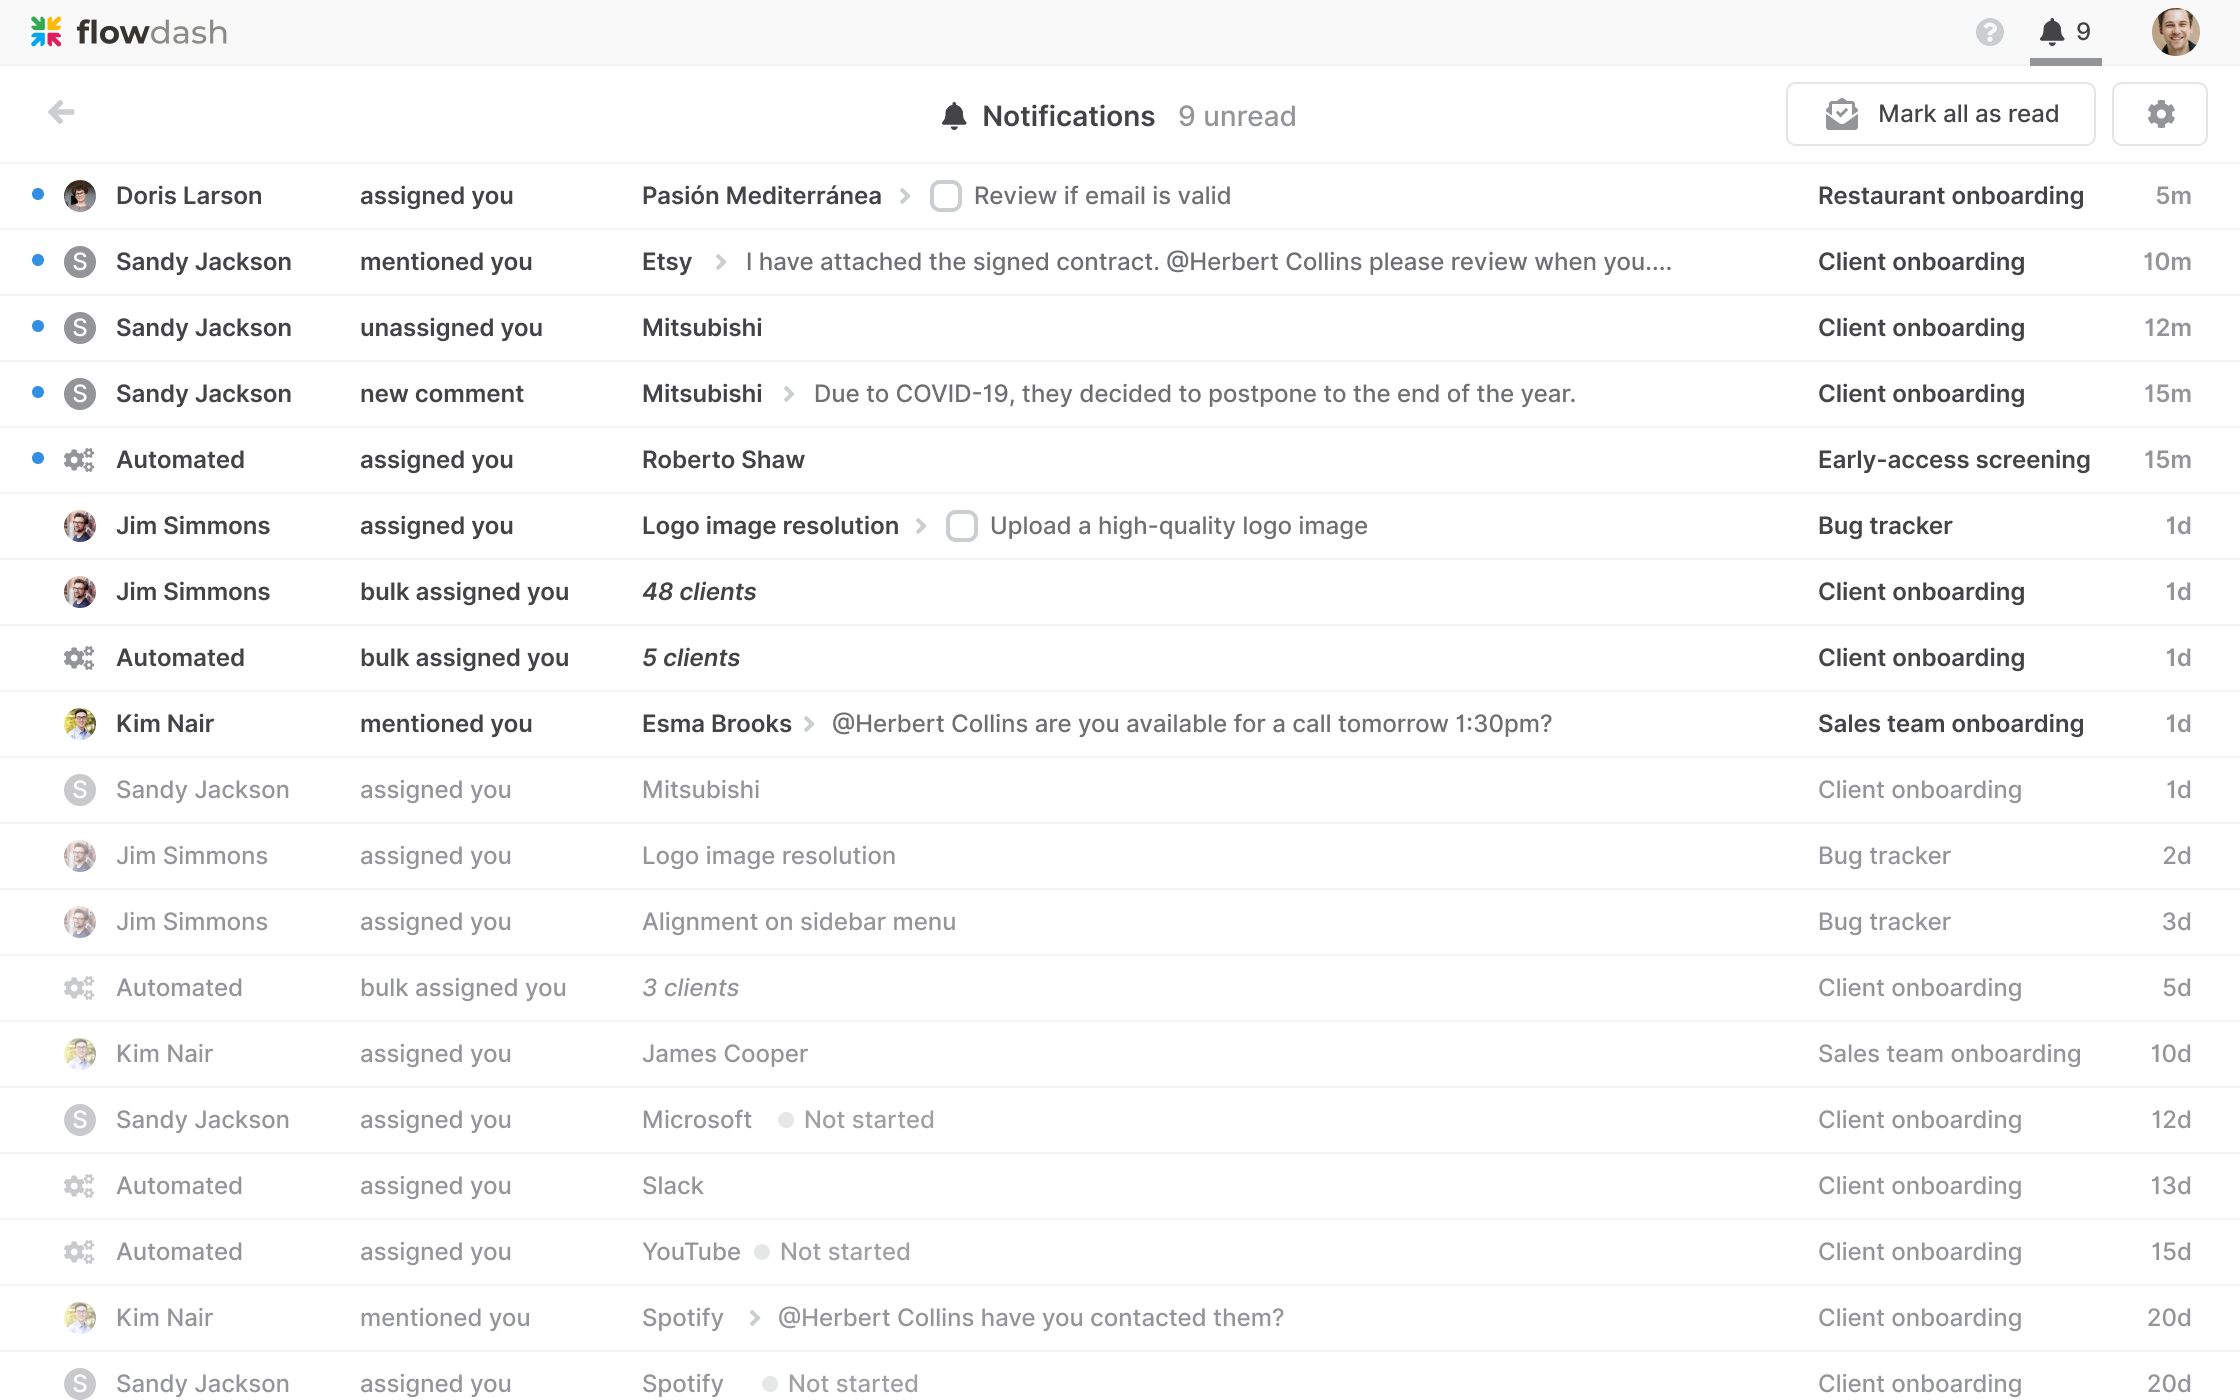Click Kim Nair's avatar on Esma Brooks row
2240x1400 pixels.
tap(80, 724)
